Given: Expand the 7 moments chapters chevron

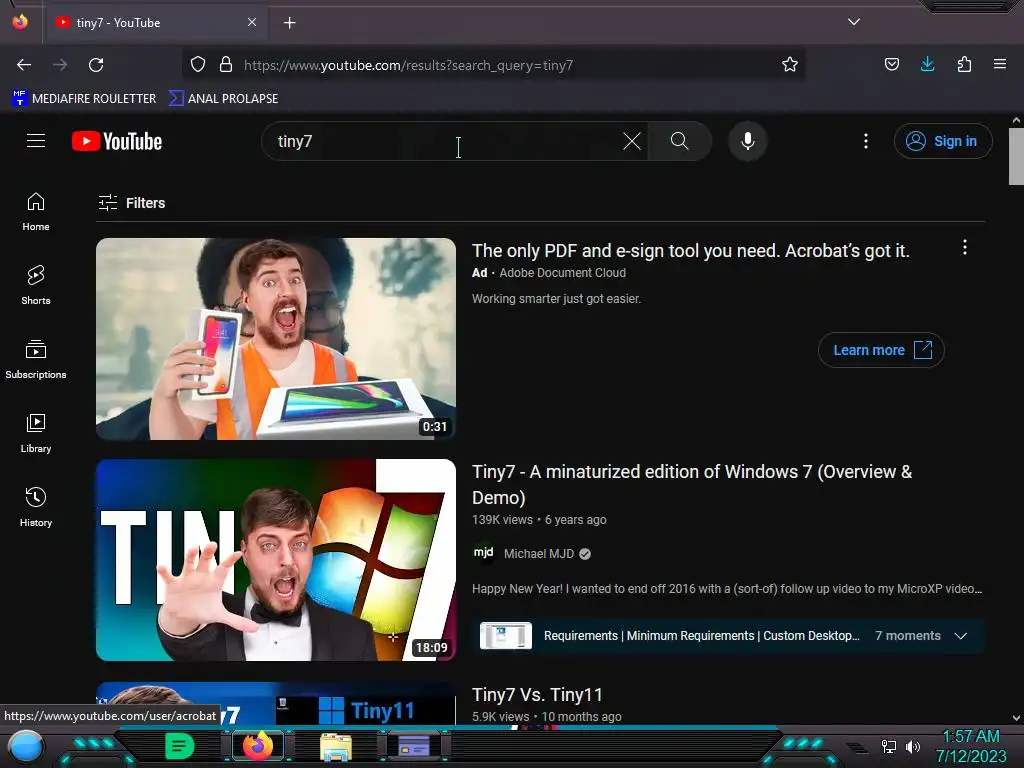Looking at the screenshot, I should (961, 636).
